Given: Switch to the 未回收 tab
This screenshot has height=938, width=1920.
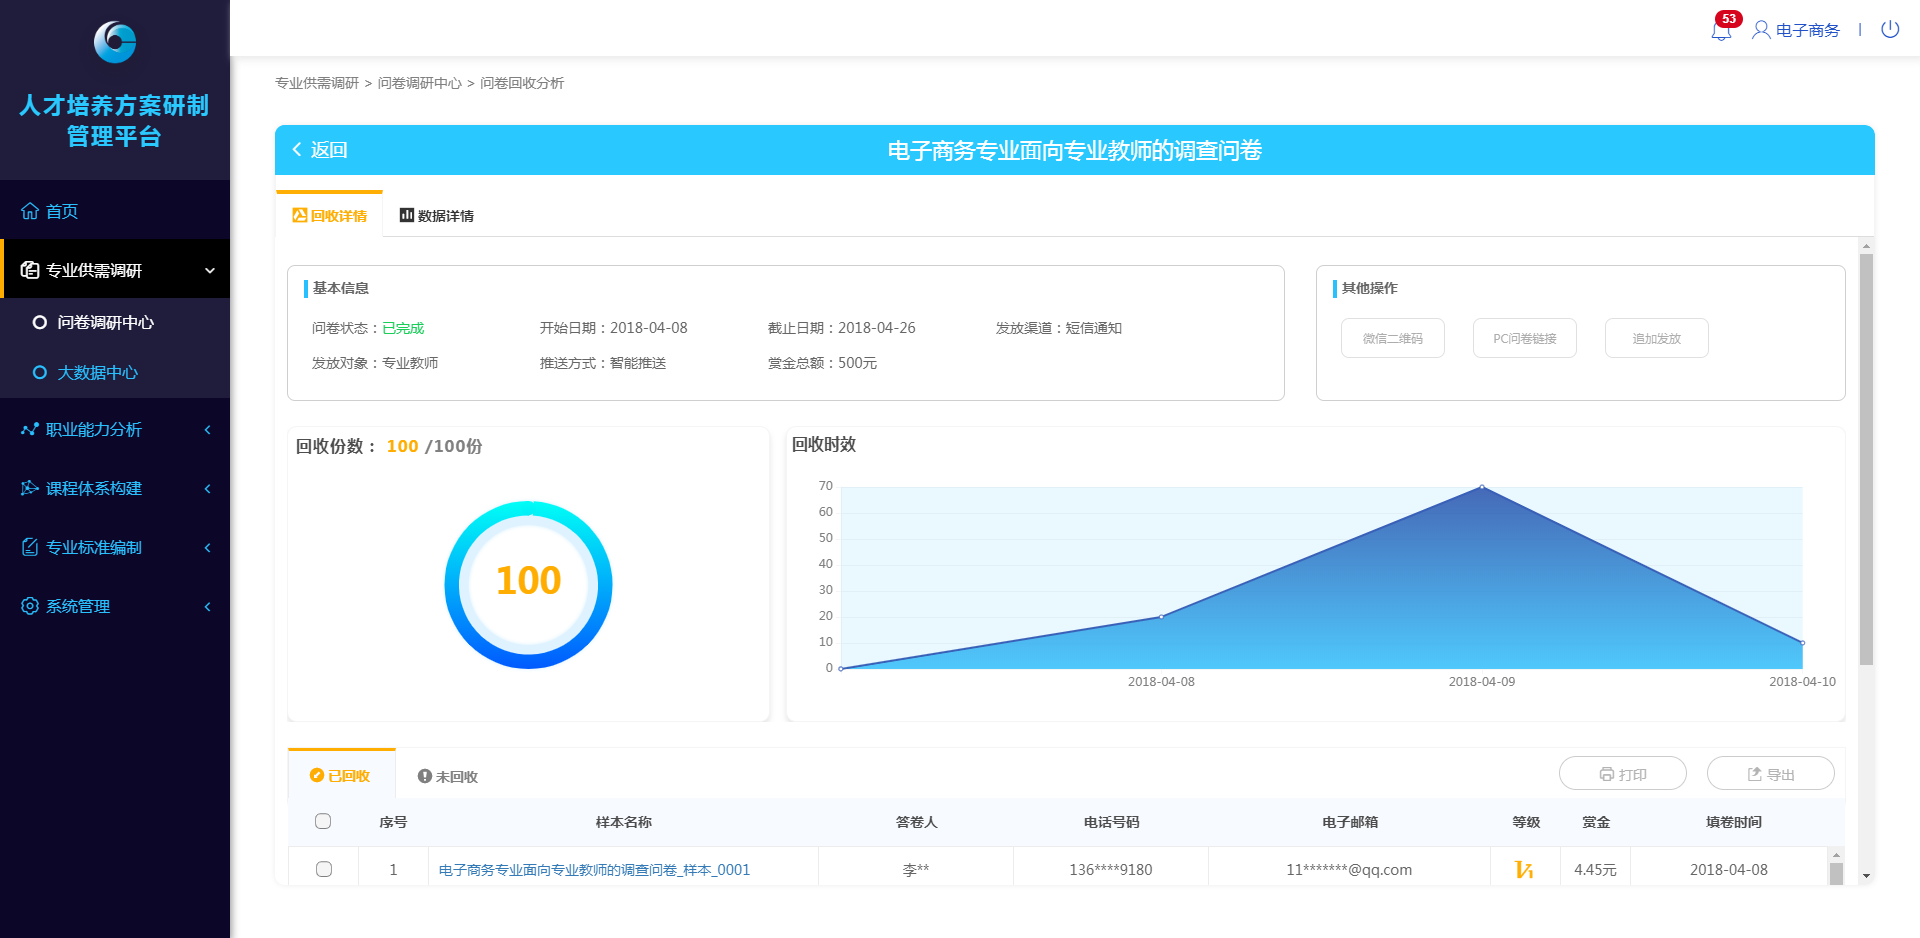Looking at the screenshot, I should (447, 776).
